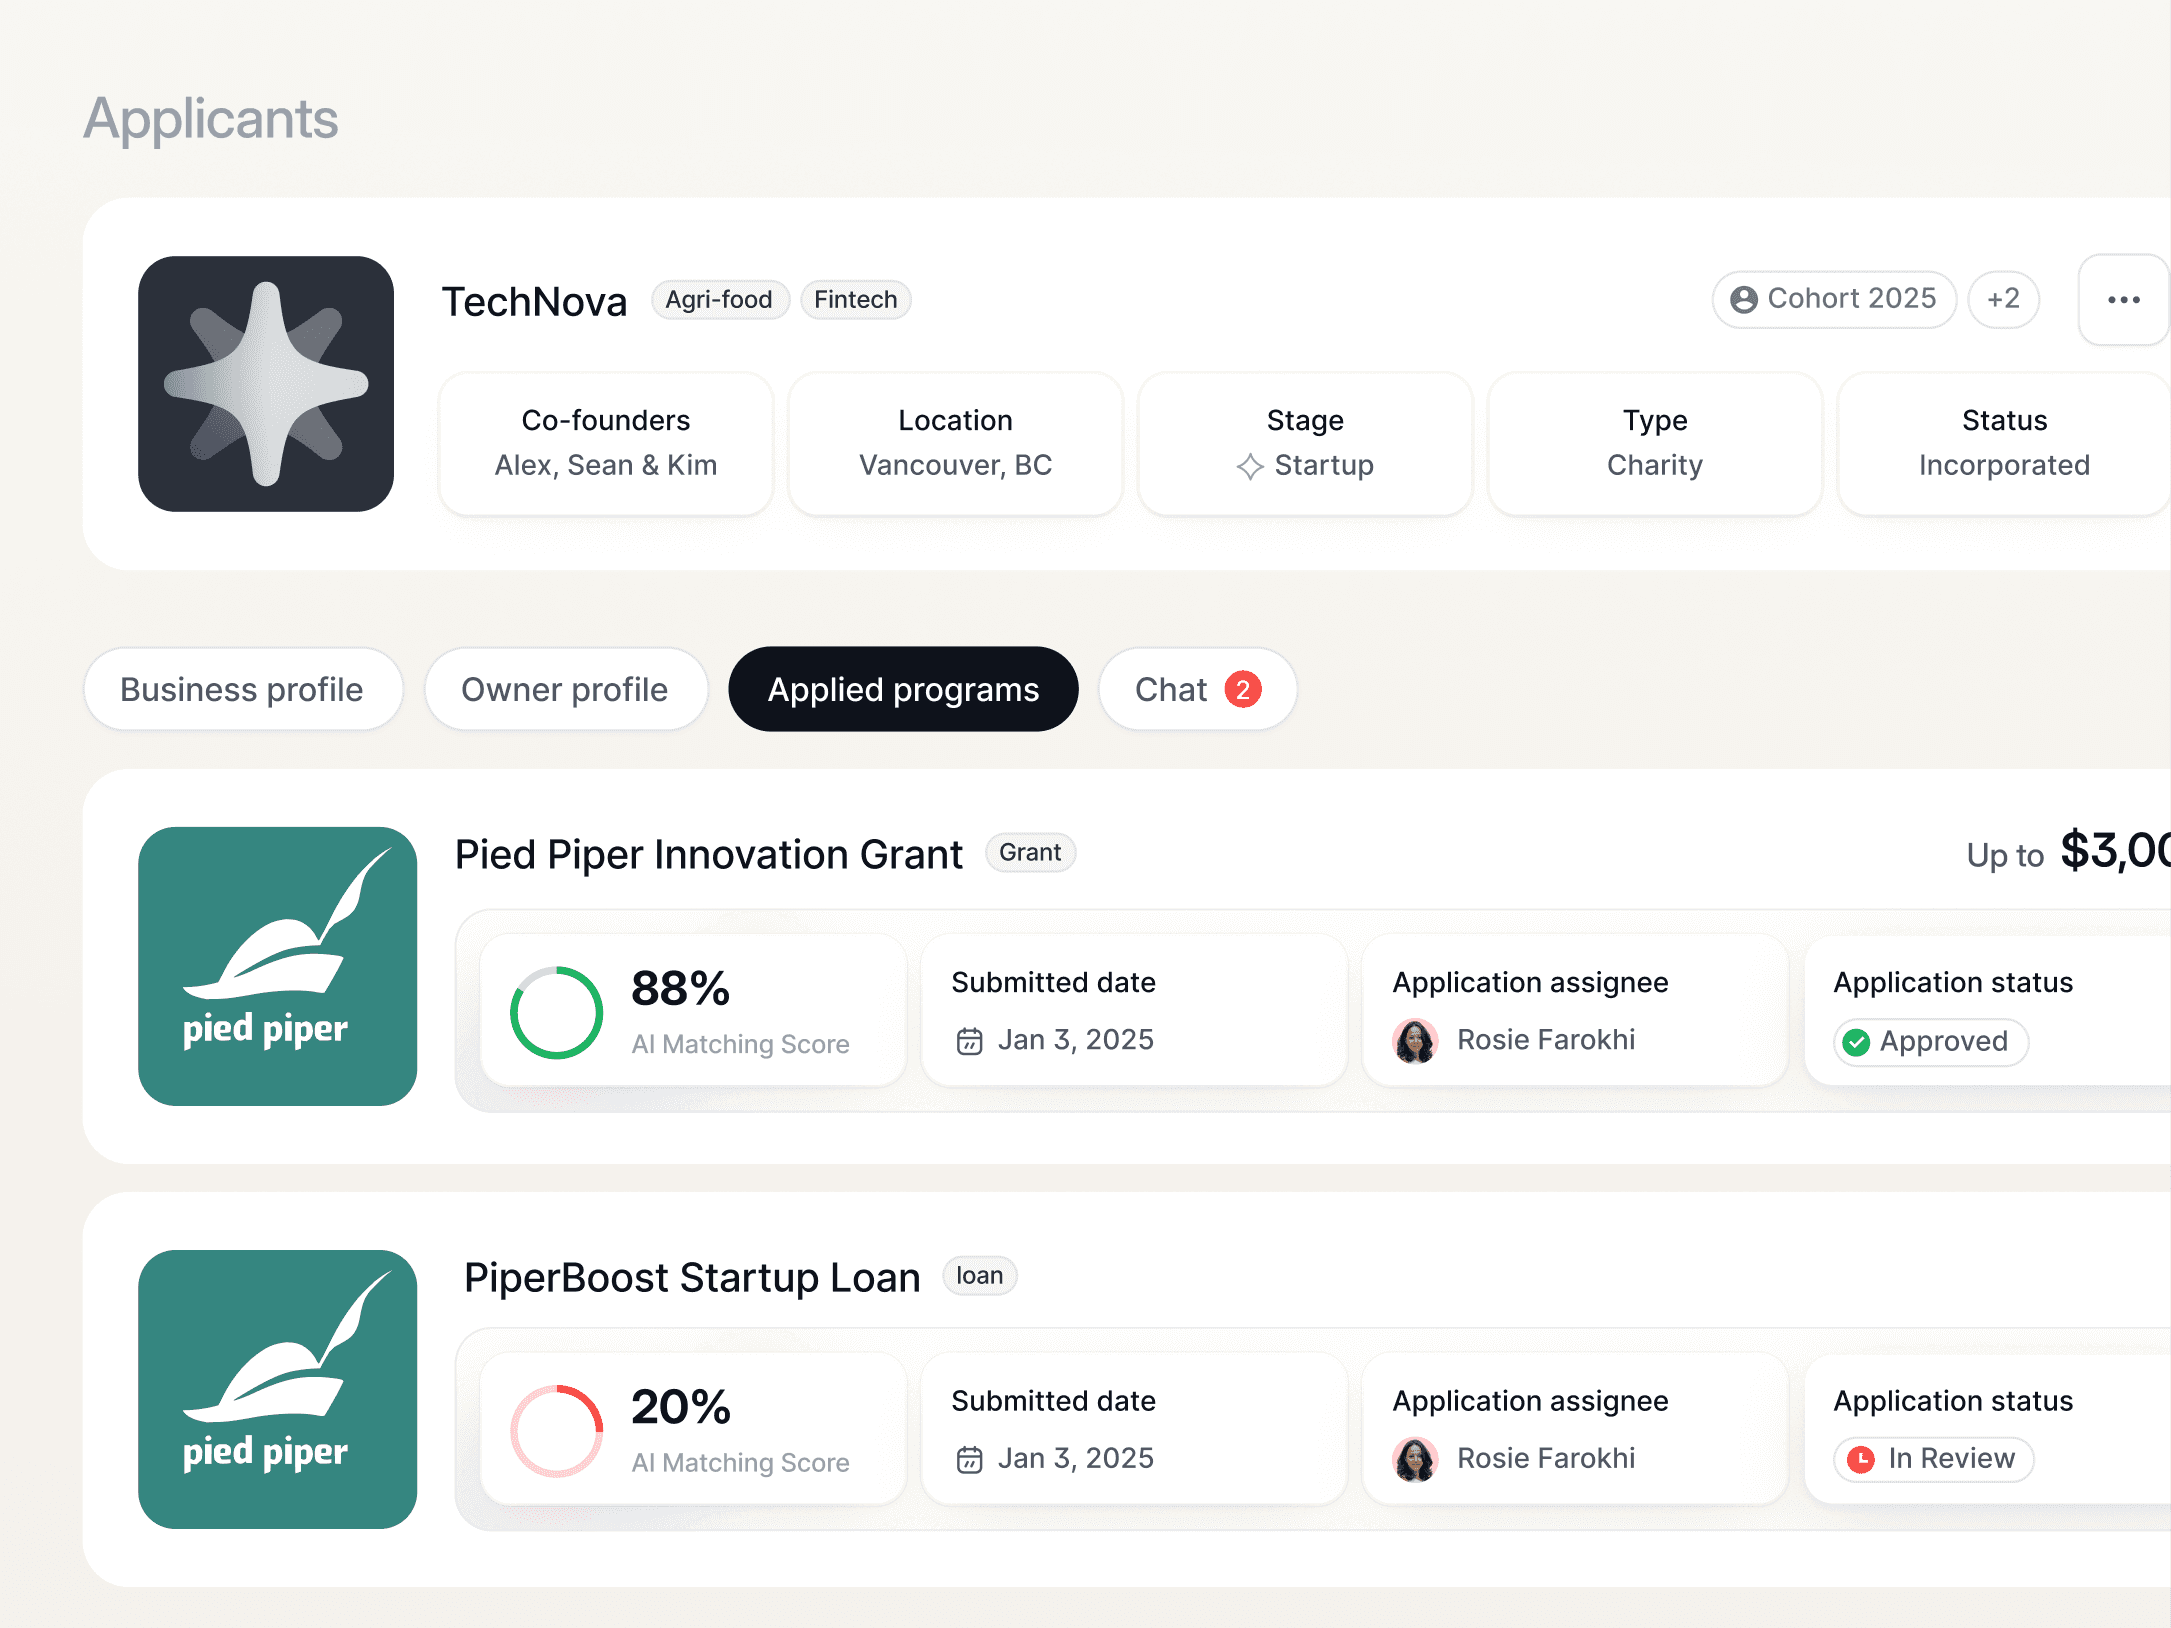Select the Applied programs tab
The width and height of the screenshot is (2171, 1628).
(x=903, y=689)
